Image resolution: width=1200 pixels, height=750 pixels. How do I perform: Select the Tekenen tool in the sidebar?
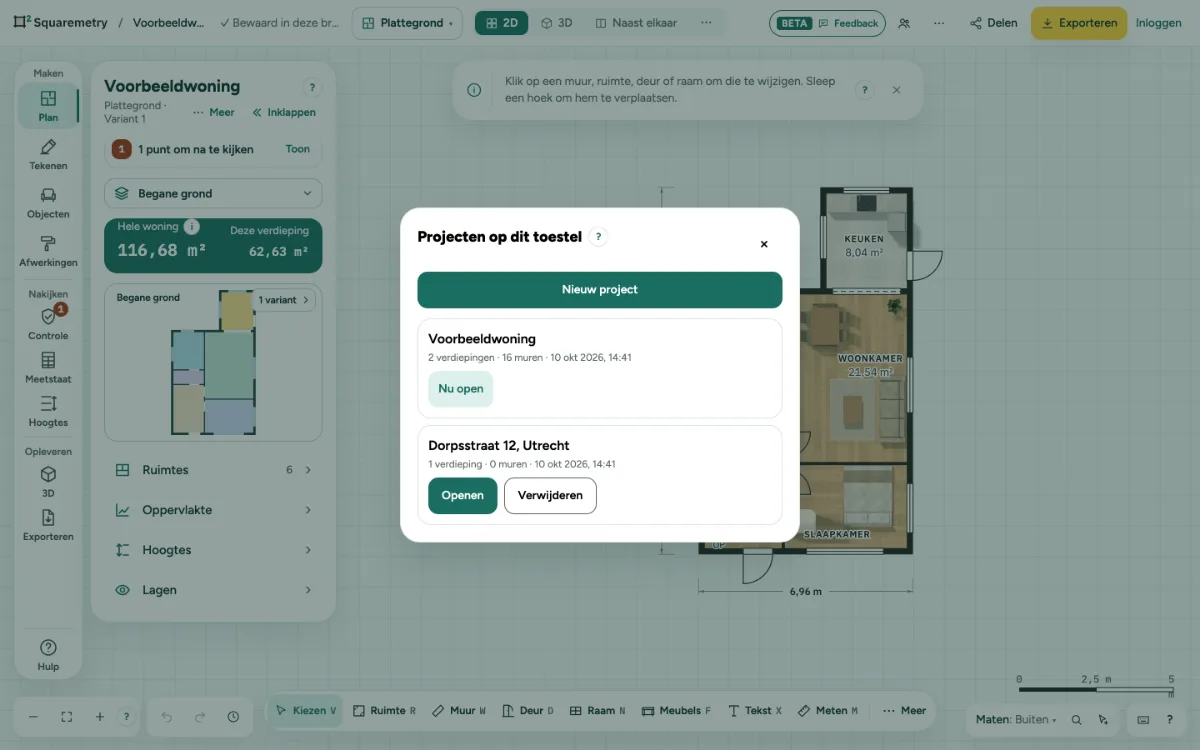48,154
